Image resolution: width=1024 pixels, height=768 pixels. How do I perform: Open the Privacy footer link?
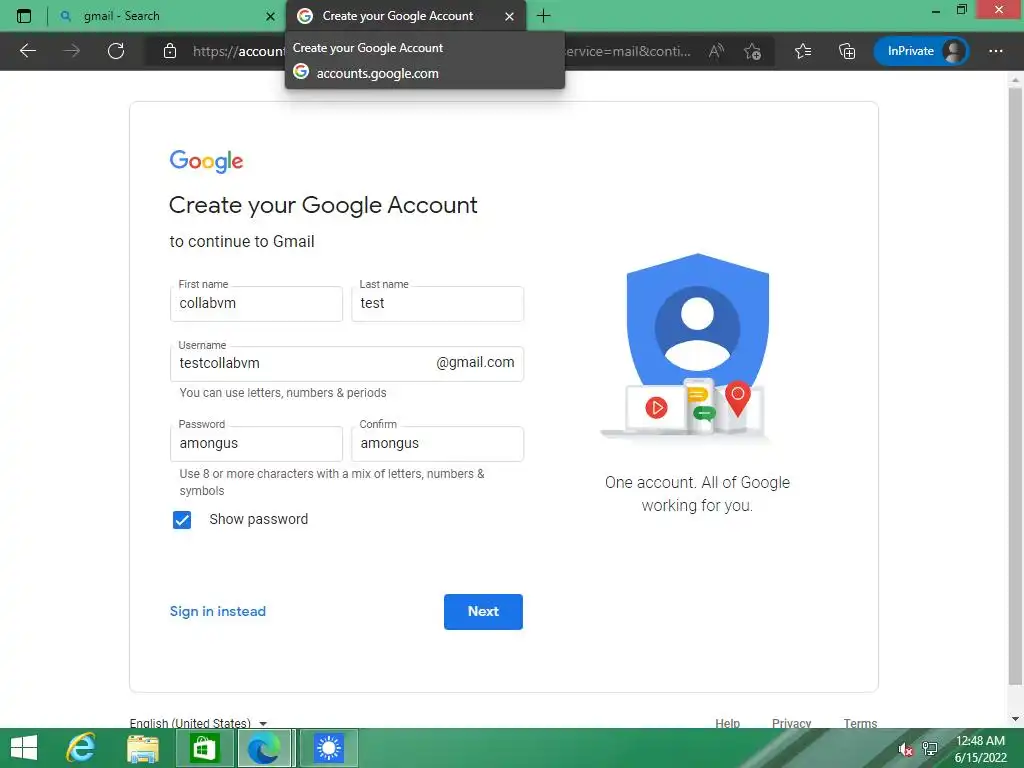click(x=792, y=723)
